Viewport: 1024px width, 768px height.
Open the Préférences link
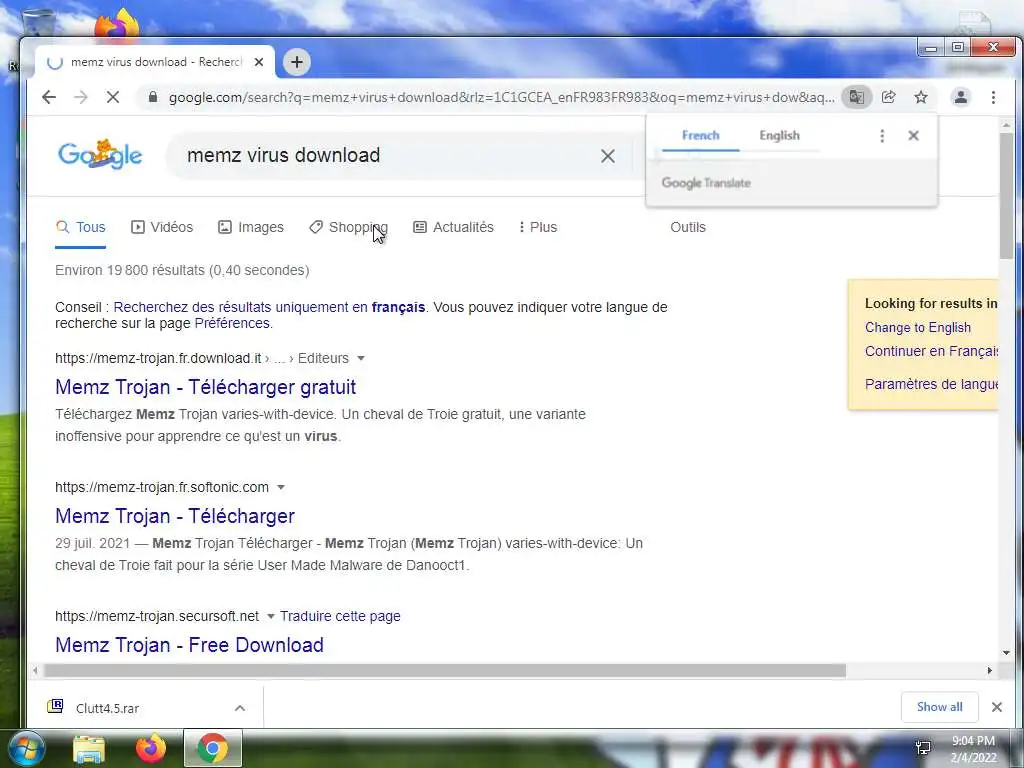(232, 323)
